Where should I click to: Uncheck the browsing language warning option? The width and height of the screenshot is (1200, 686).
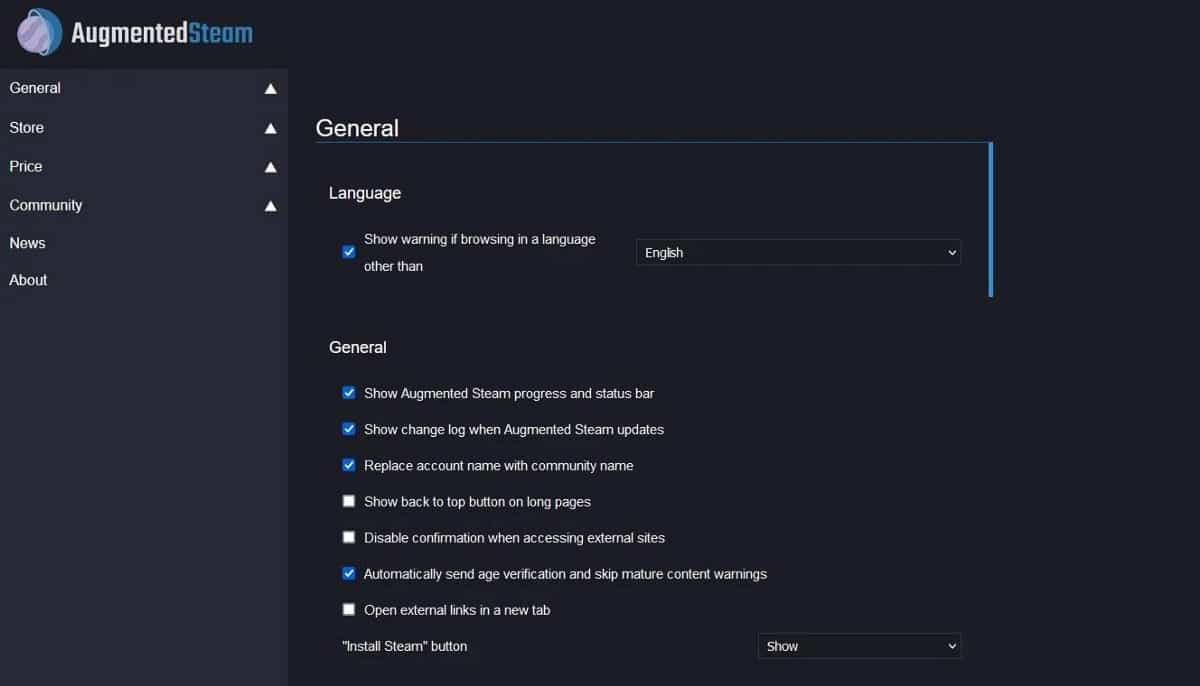[x=348, y=252]
